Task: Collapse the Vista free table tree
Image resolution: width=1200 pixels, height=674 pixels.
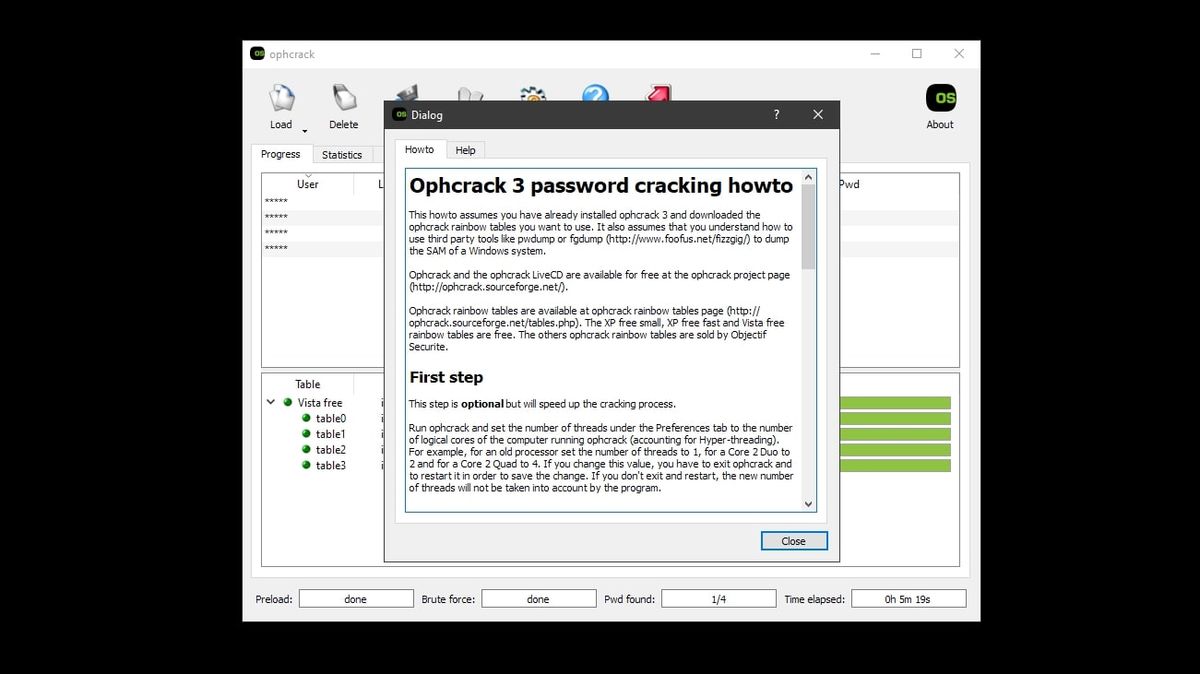Action: [270, 402]
